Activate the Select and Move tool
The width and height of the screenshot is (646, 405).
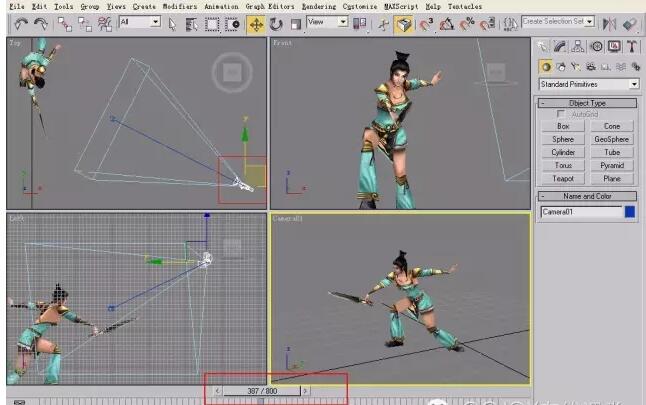tap(256, 24)
